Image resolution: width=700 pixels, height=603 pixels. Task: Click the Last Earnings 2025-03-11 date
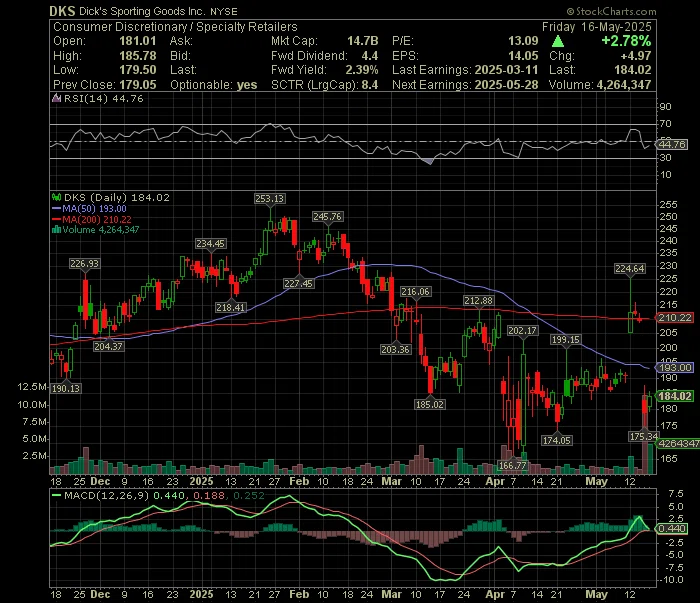506,70
